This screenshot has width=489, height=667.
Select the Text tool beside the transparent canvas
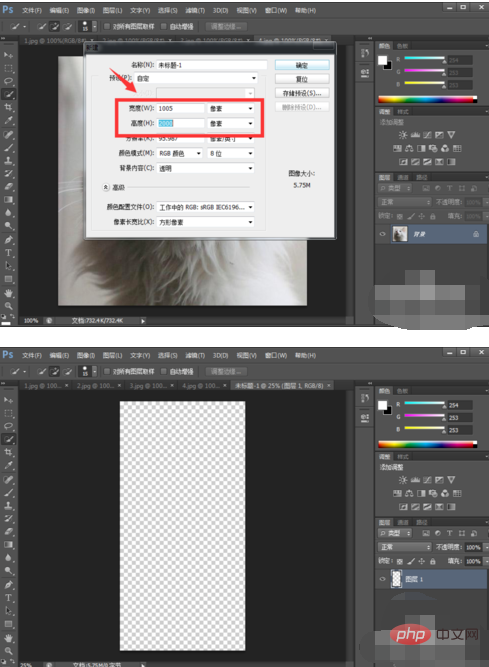[x=8, y=597]
